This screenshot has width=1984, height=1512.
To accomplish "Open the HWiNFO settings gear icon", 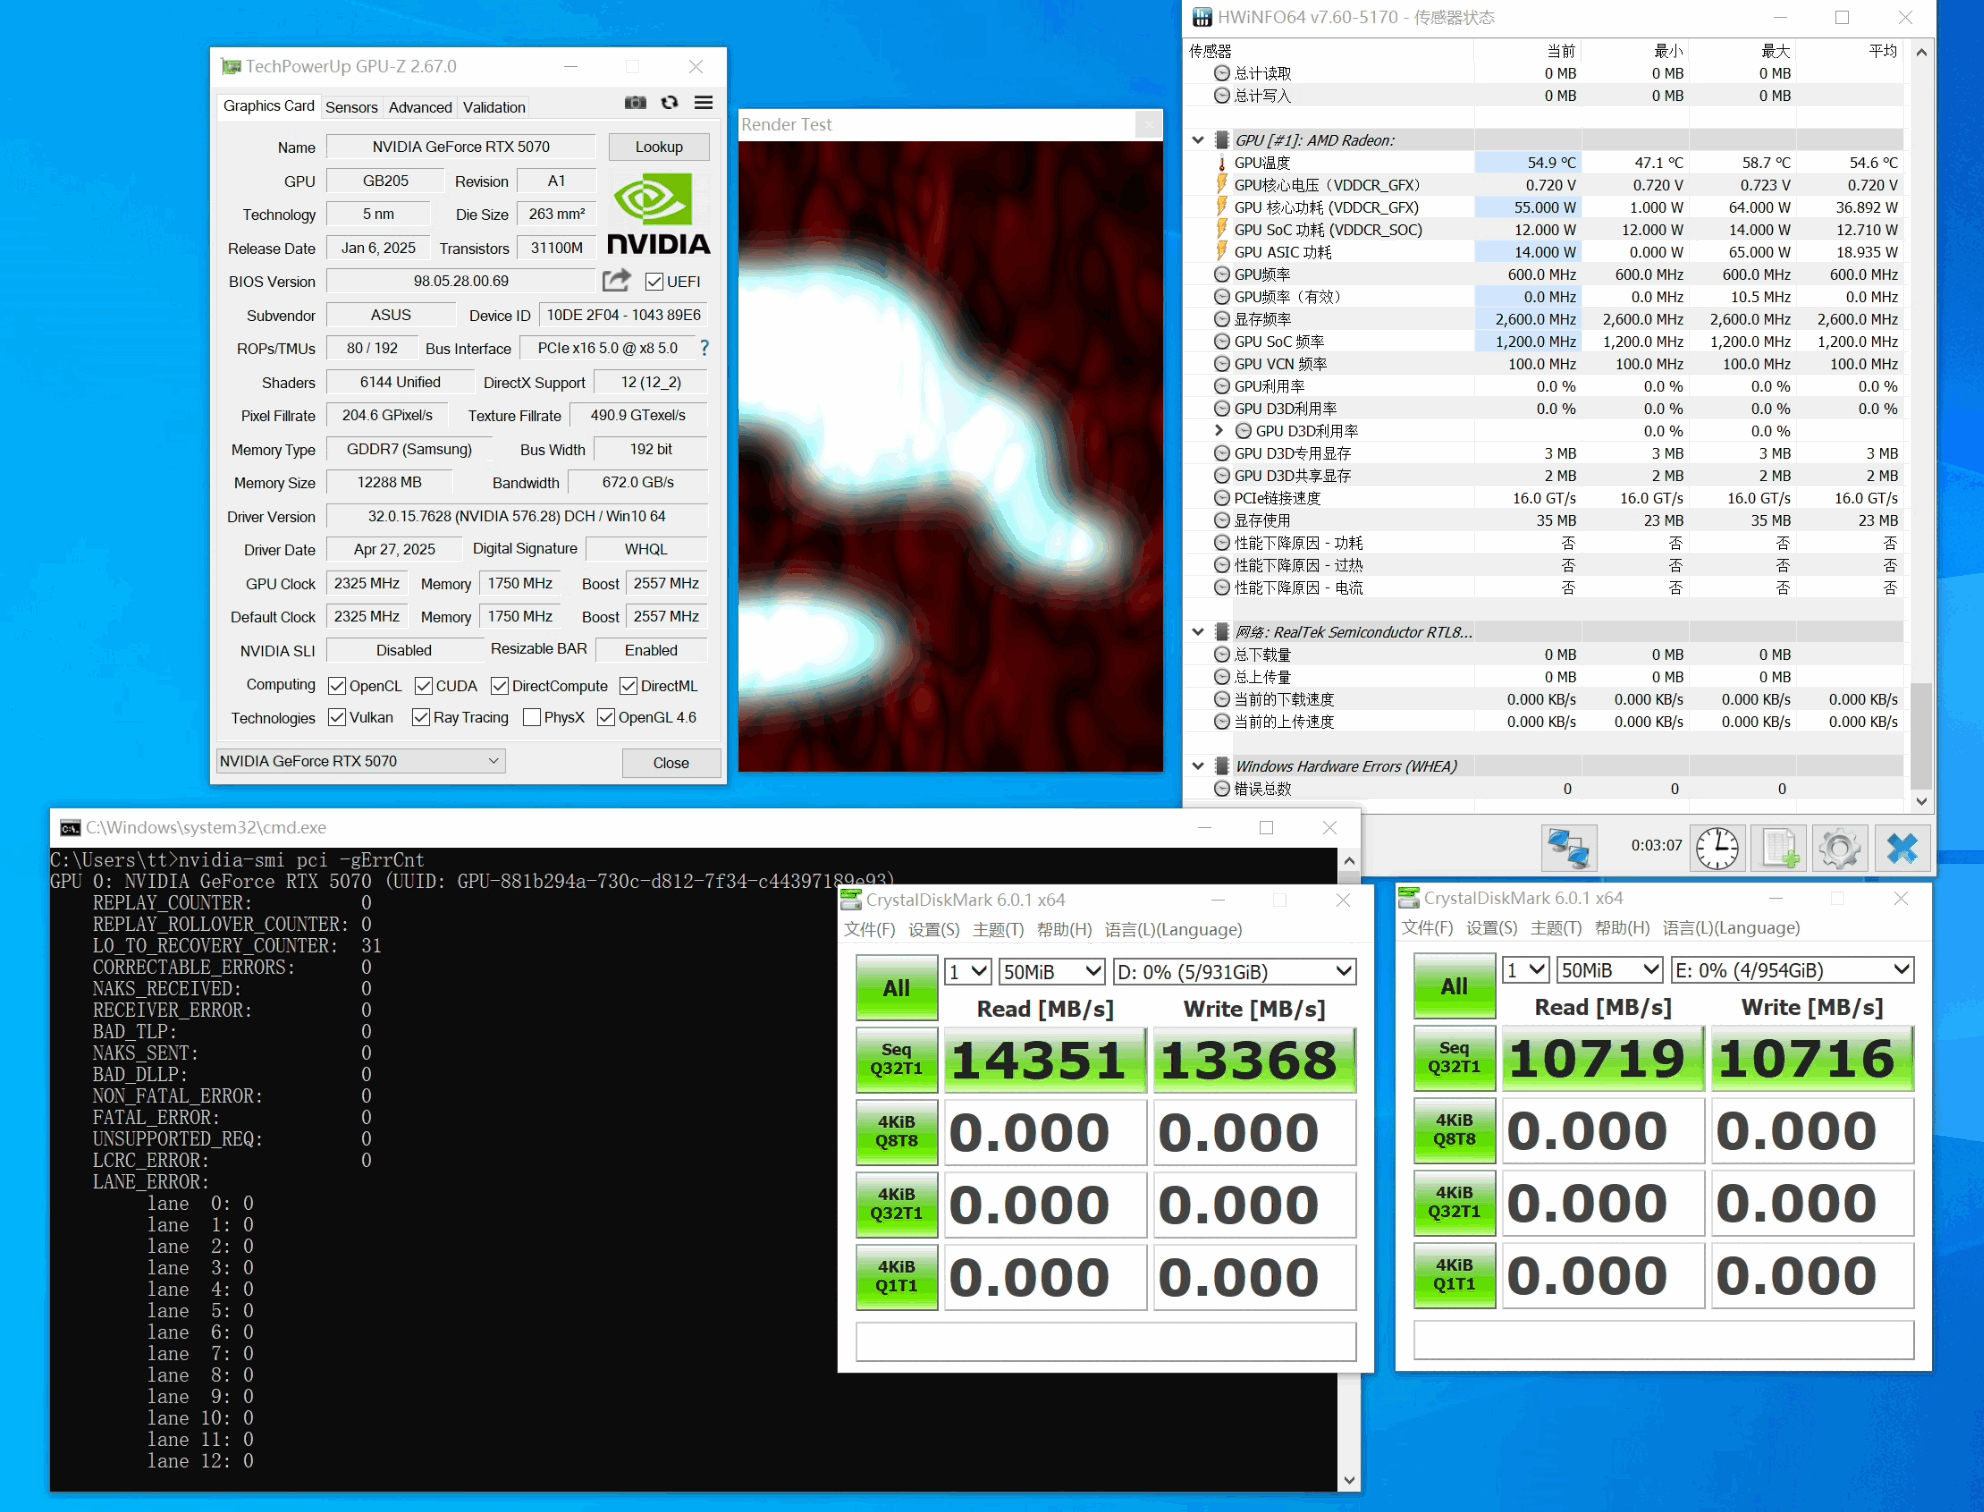I will click(x=1839, y=847).
